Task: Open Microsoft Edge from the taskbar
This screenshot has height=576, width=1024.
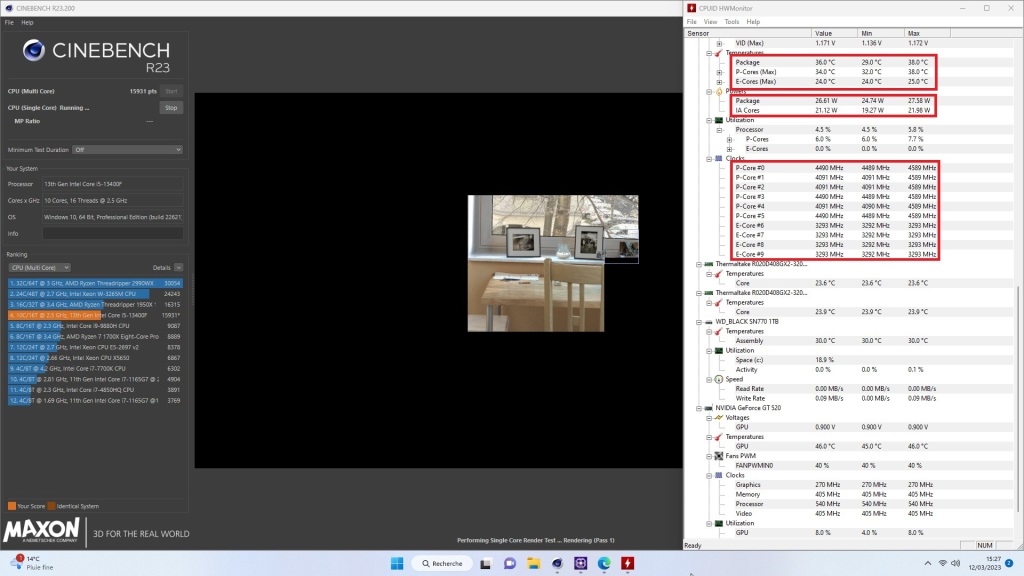Action: [x=604, y=563]
